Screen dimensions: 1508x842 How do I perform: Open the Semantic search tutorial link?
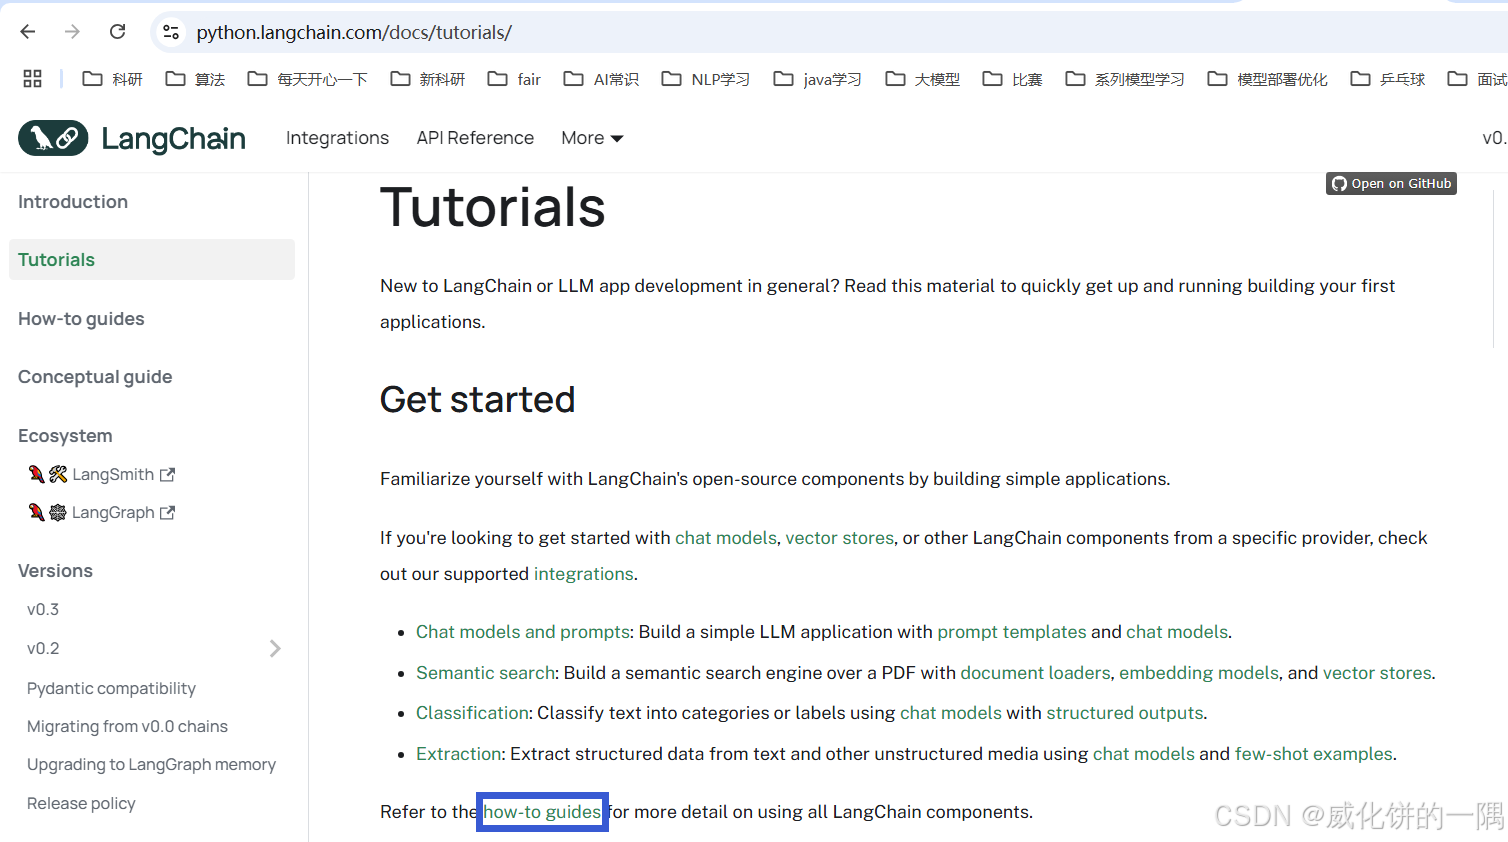pos(485,673)
